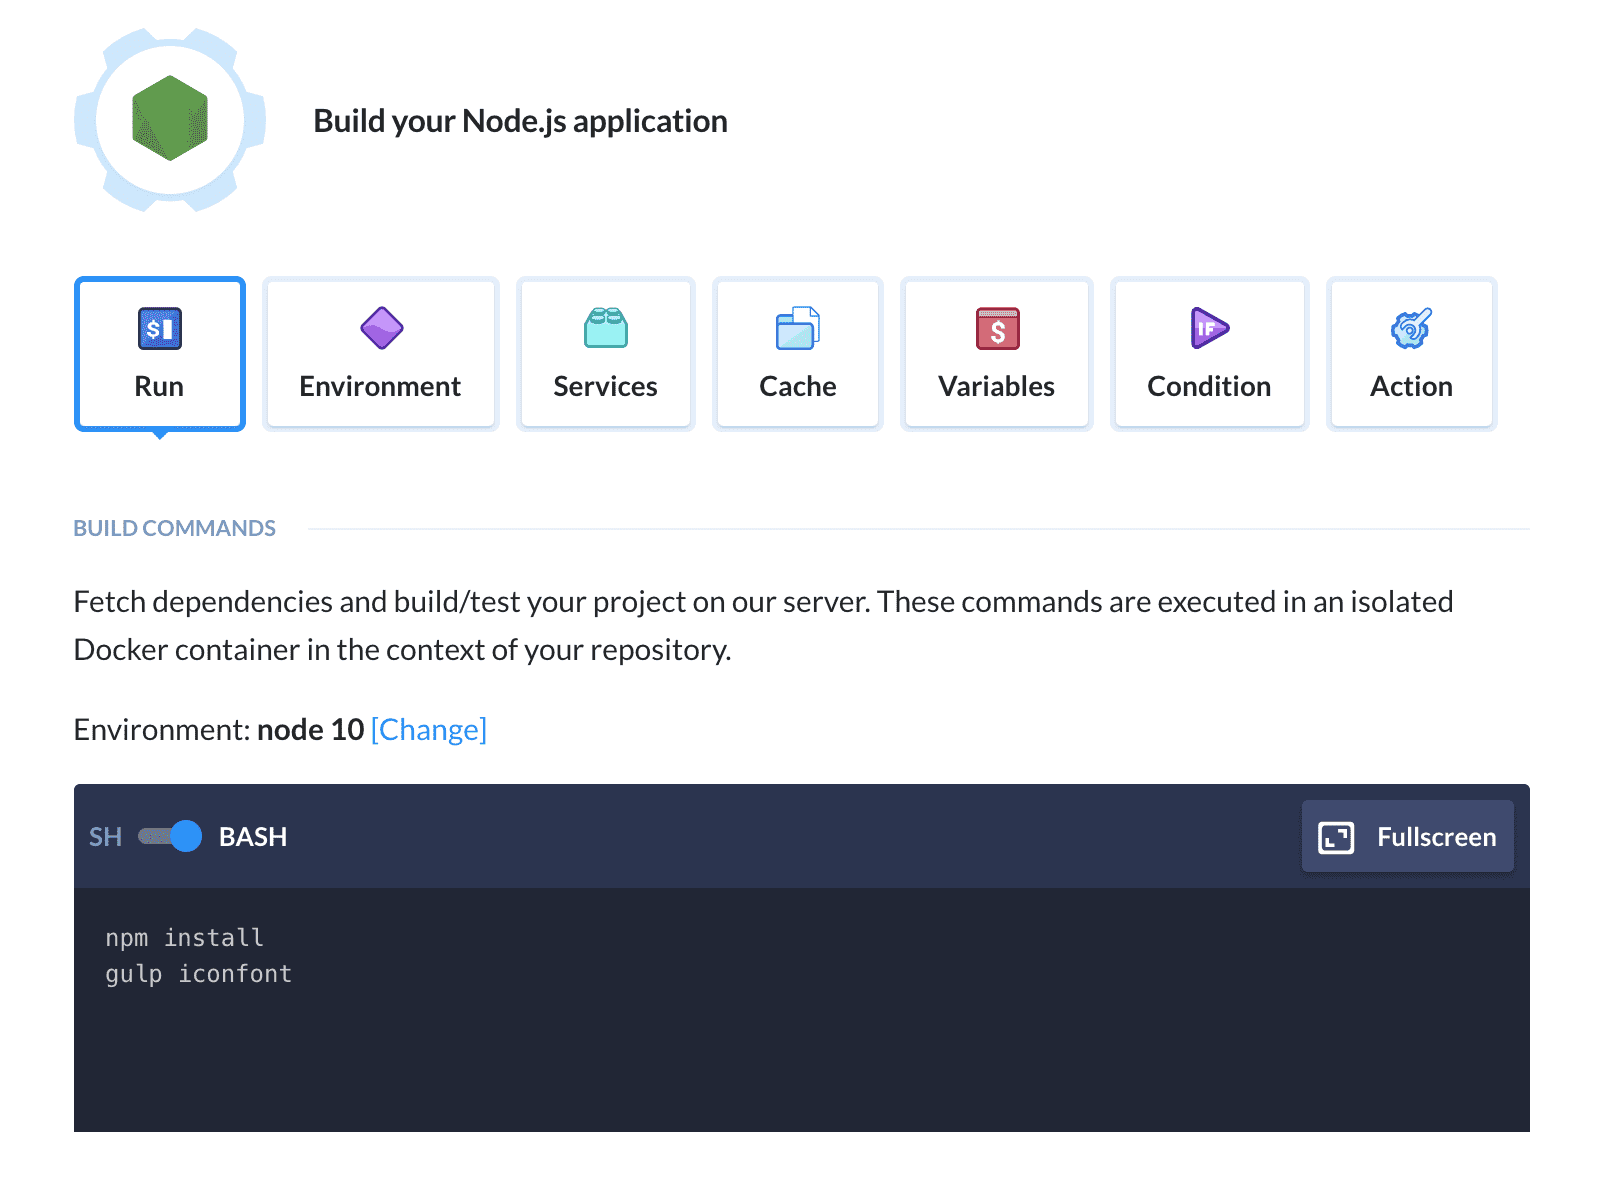This screenshot has height=1200, width=1600.
Task: Click the BUILD COMMANDS section heading
Action: (174, 528)
